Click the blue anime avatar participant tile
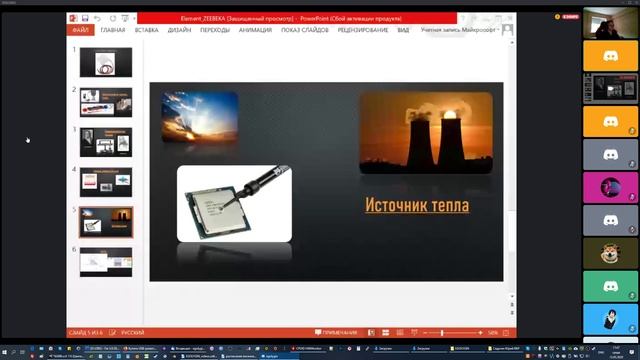The image size is (640, 360). click(610, 319)
